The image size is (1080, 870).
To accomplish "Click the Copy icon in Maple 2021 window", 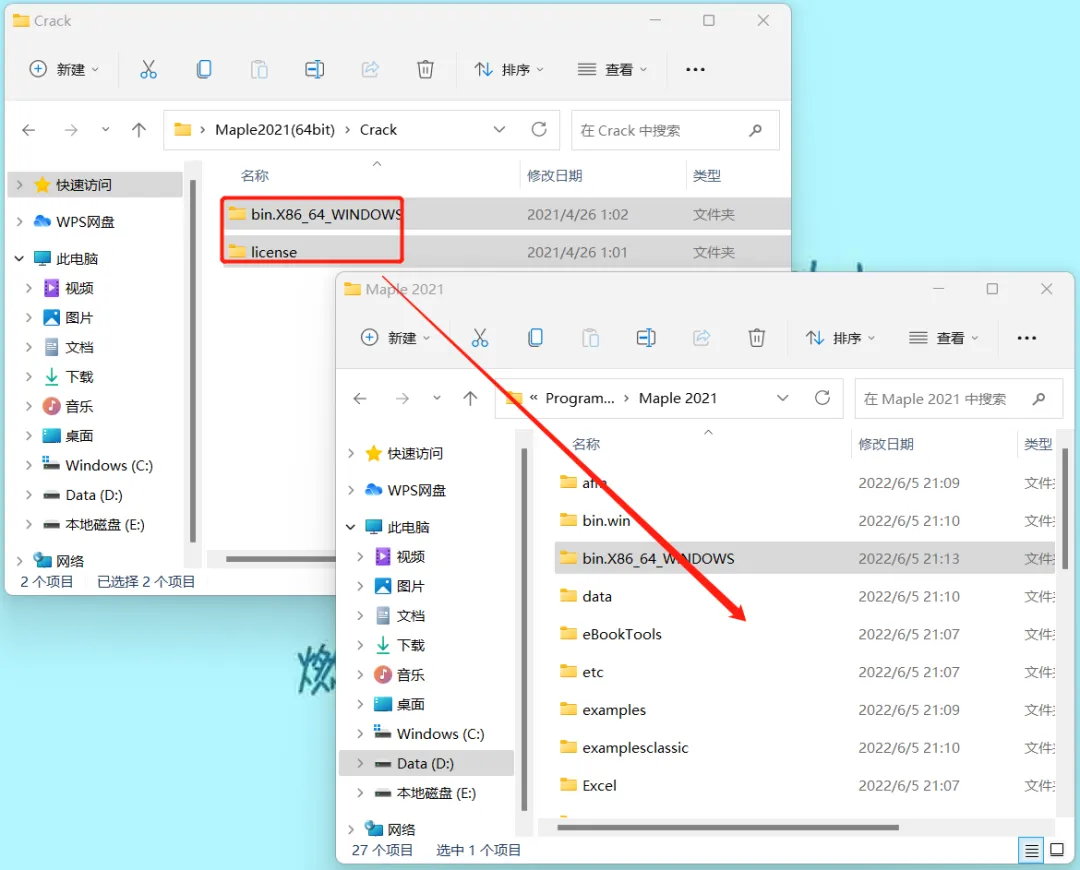I will (x=535, y=338).
